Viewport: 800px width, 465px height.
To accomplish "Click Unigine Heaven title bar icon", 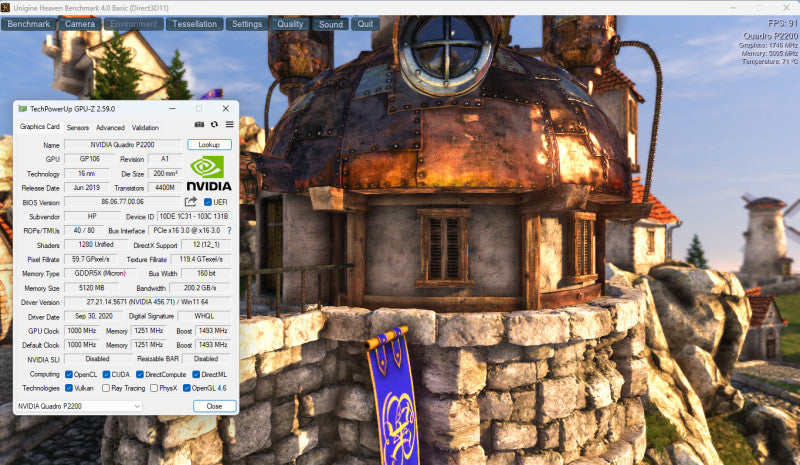I will click(5, 8).
